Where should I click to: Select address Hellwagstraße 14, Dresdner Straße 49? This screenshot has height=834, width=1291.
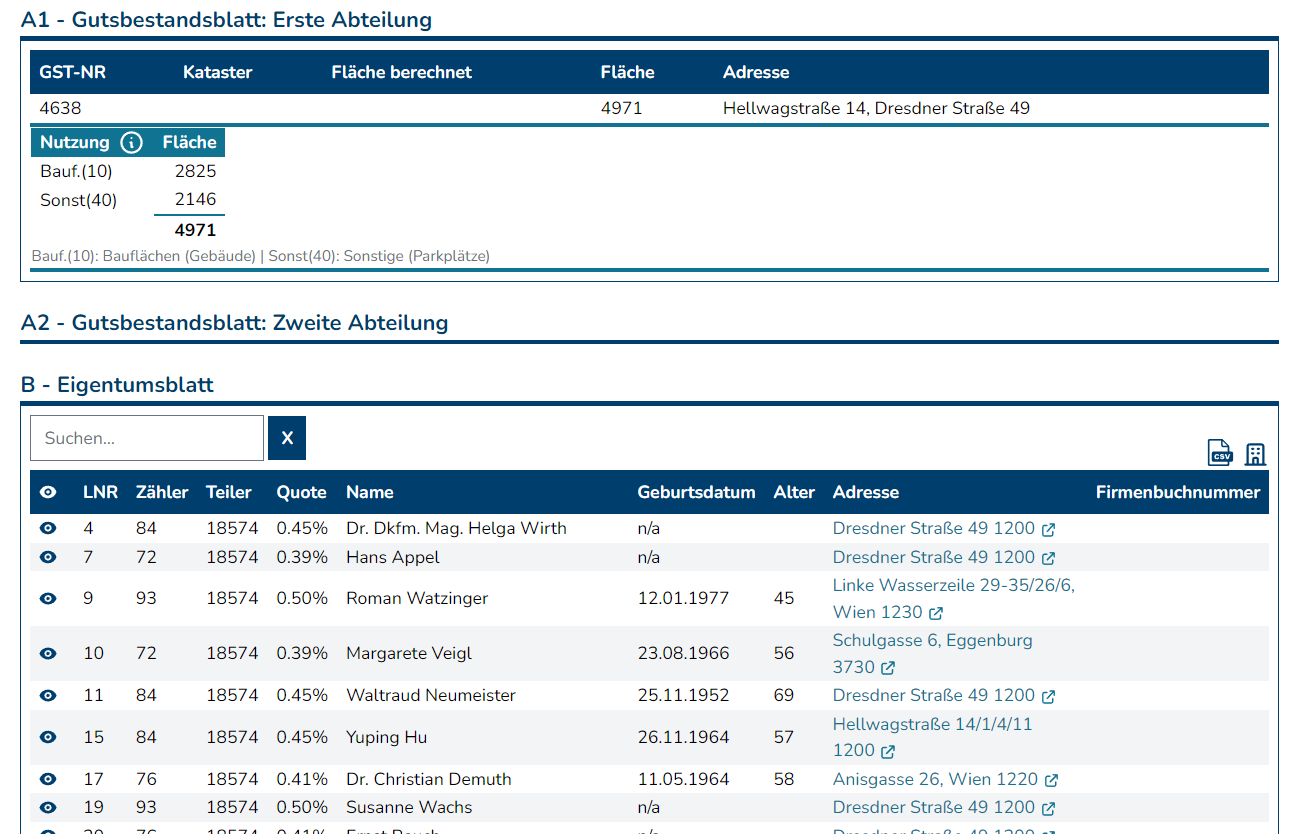pyautogui.click(x=876, y=108)
